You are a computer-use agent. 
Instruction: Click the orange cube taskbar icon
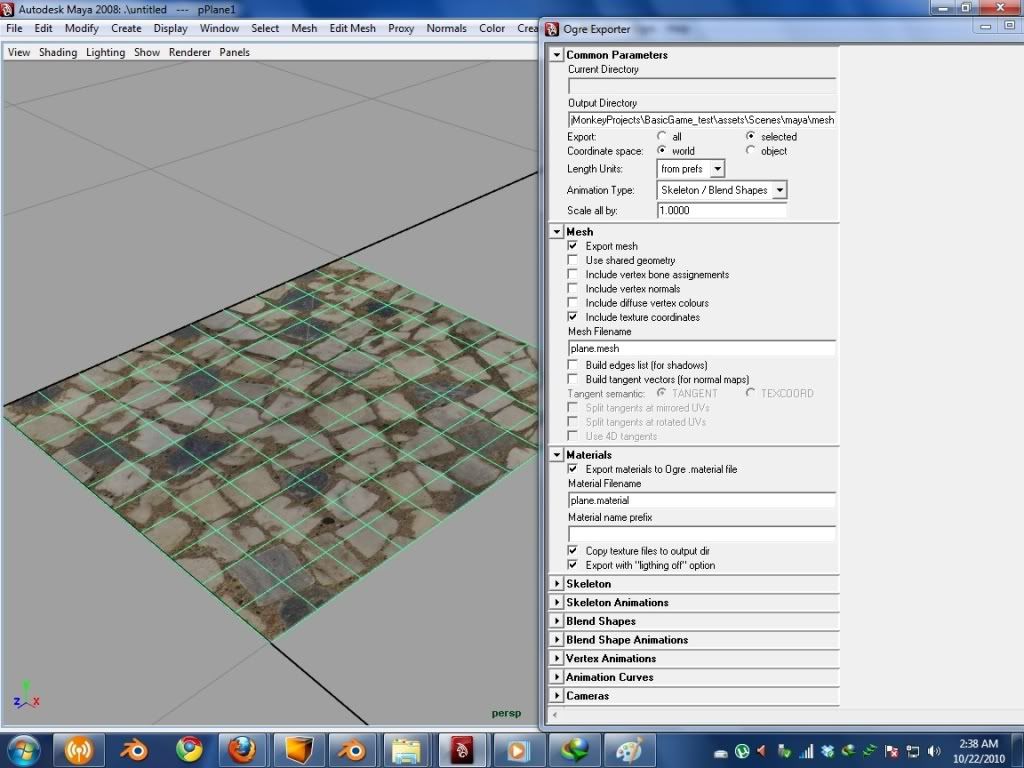point(298,748)
